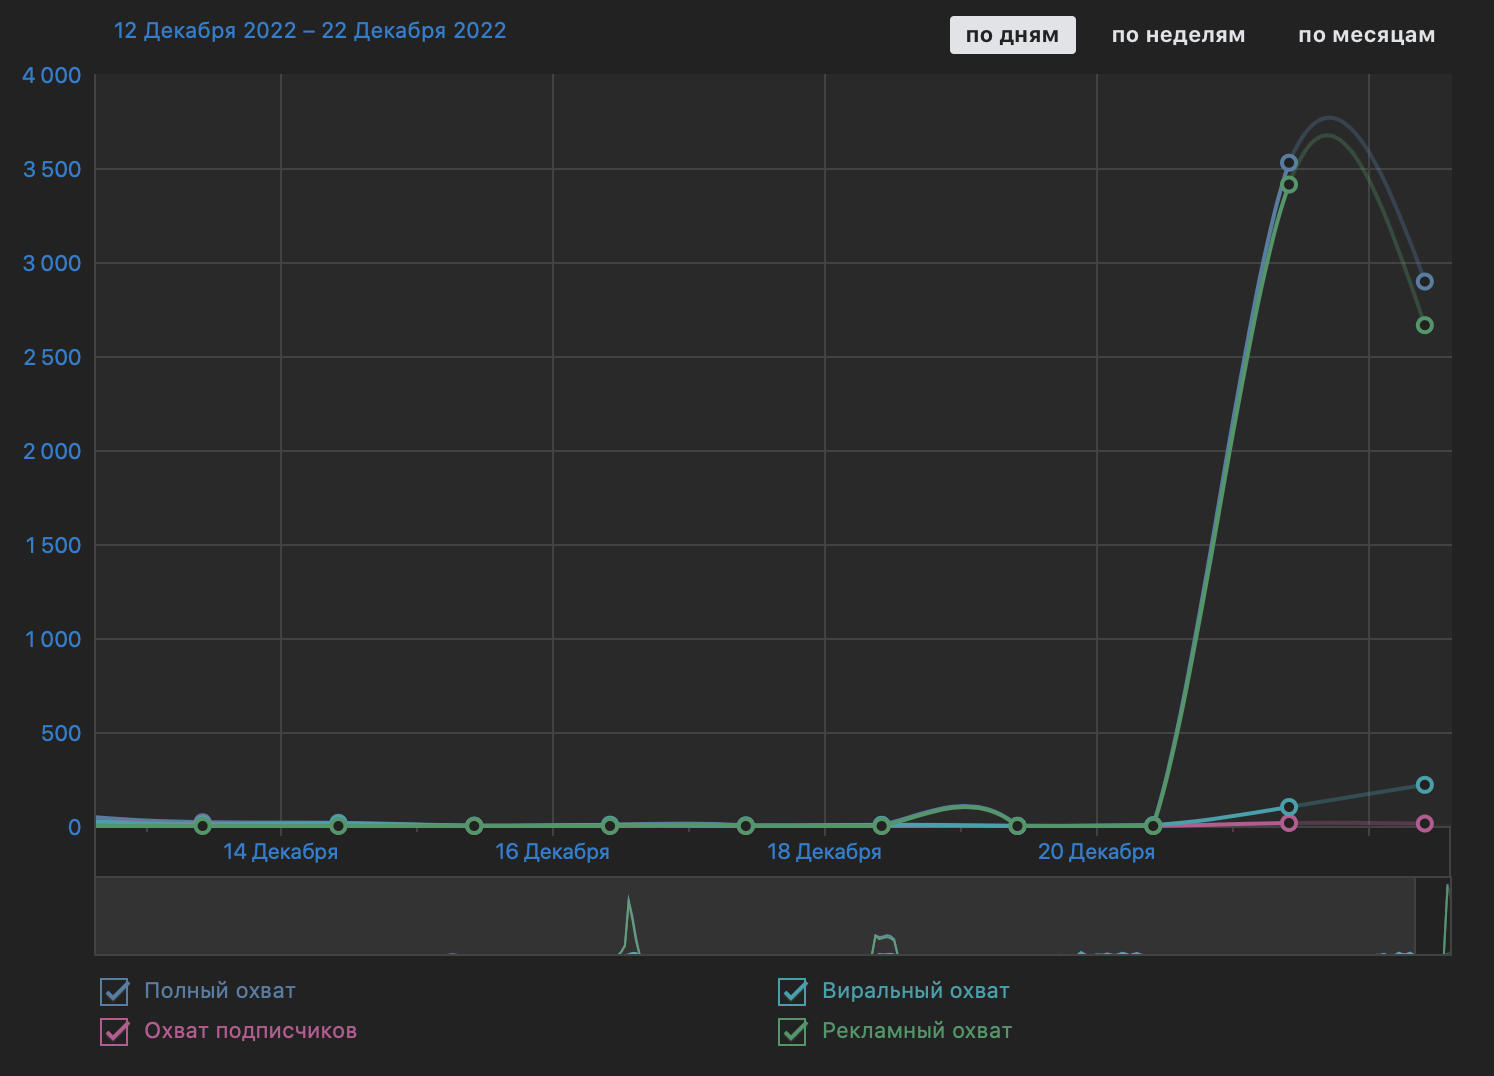Viewport: 1494px width, 1076px height.
Task: Select the second-to-last teal Виральный охват point
Action: coord(1288,807)
